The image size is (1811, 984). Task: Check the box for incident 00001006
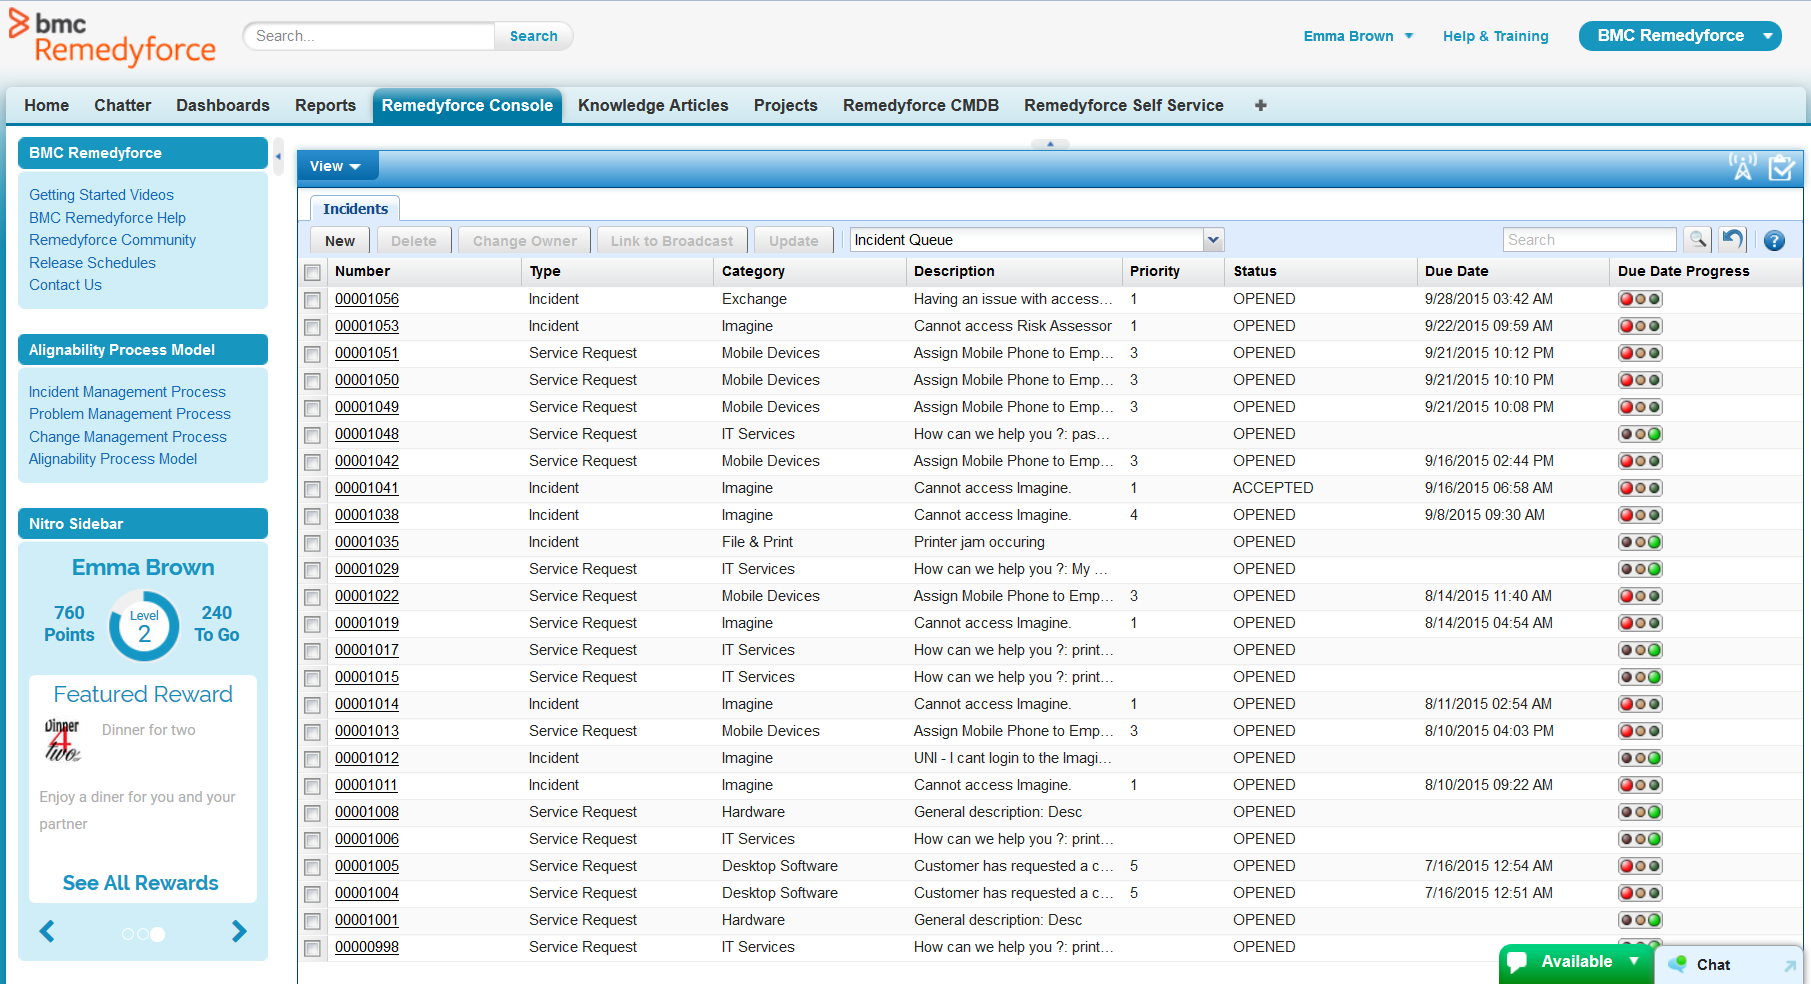pyautogui.click(x=313, y=840)
